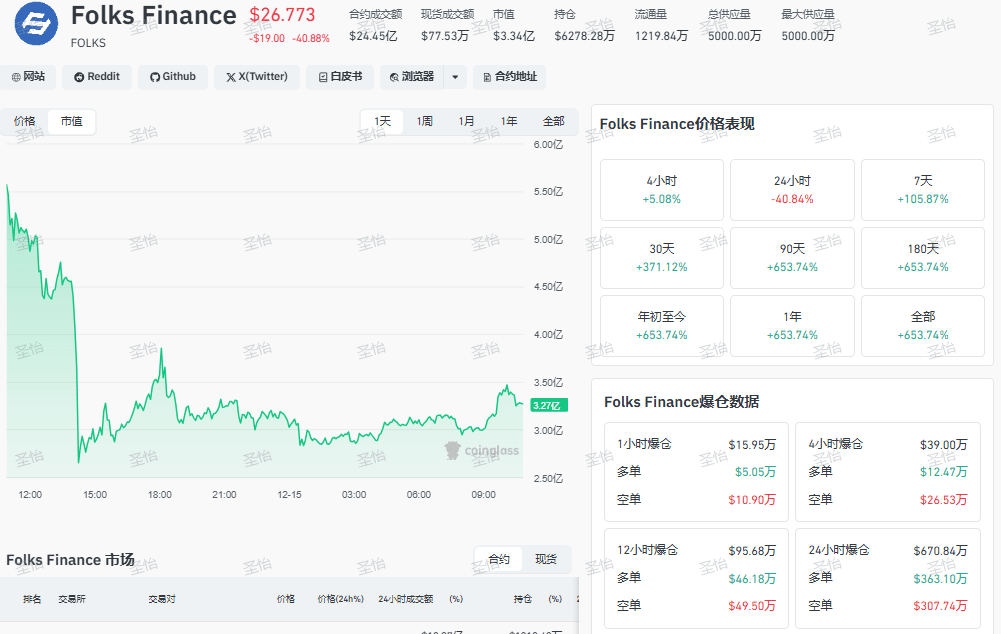
Task: Open the Github link button
Action: click(173, 77)
